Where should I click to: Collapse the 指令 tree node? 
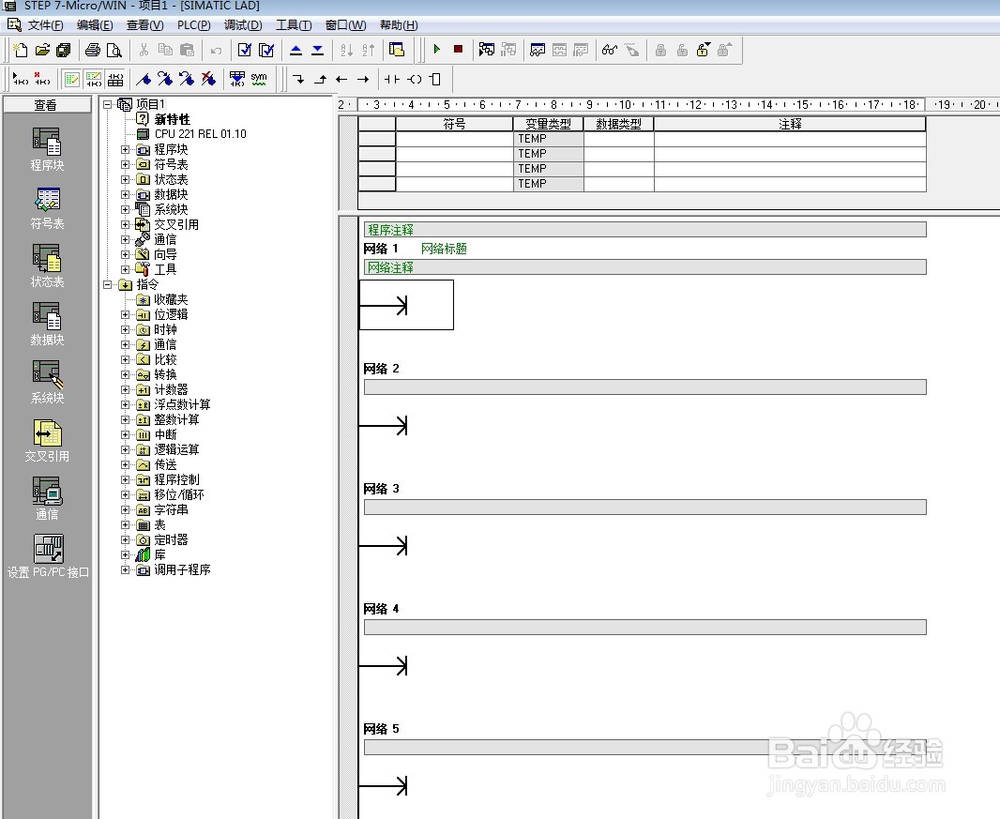(108, 284)
